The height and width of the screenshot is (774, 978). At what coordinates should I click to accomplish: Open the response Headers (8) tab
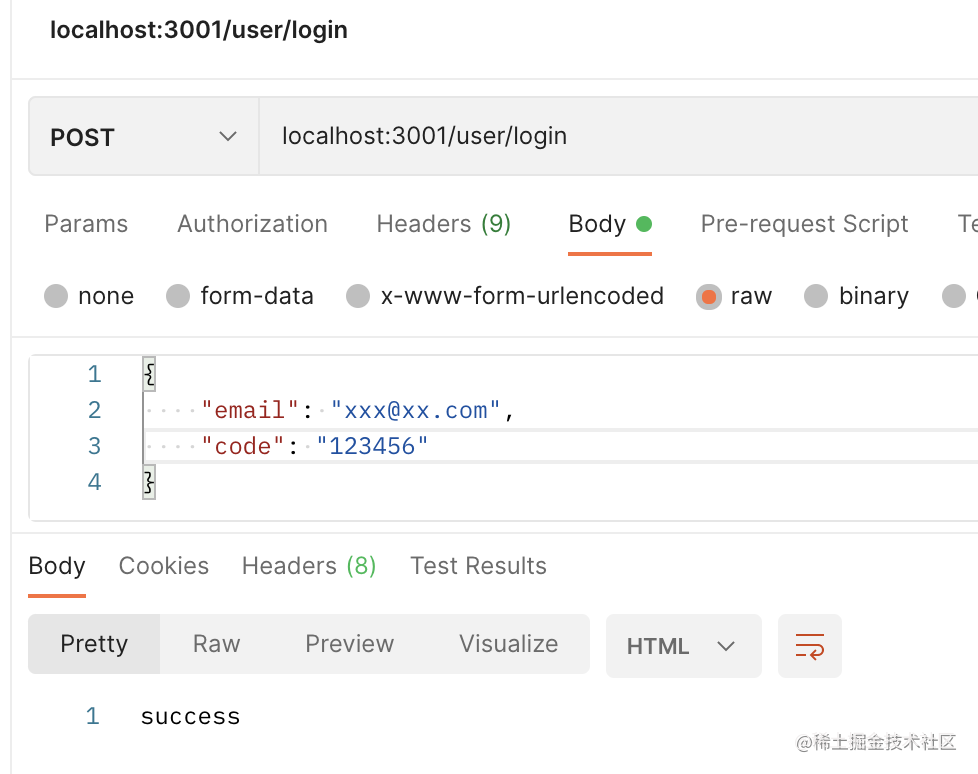tap(308, 566)
